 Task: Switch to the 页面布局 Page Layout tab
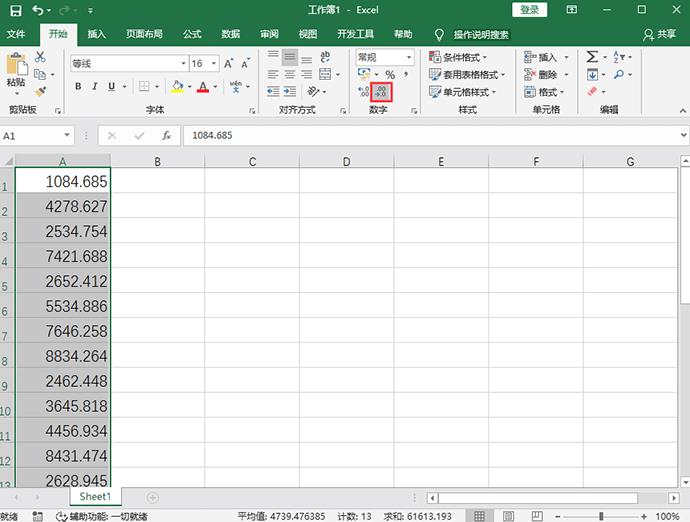(144, 34)
